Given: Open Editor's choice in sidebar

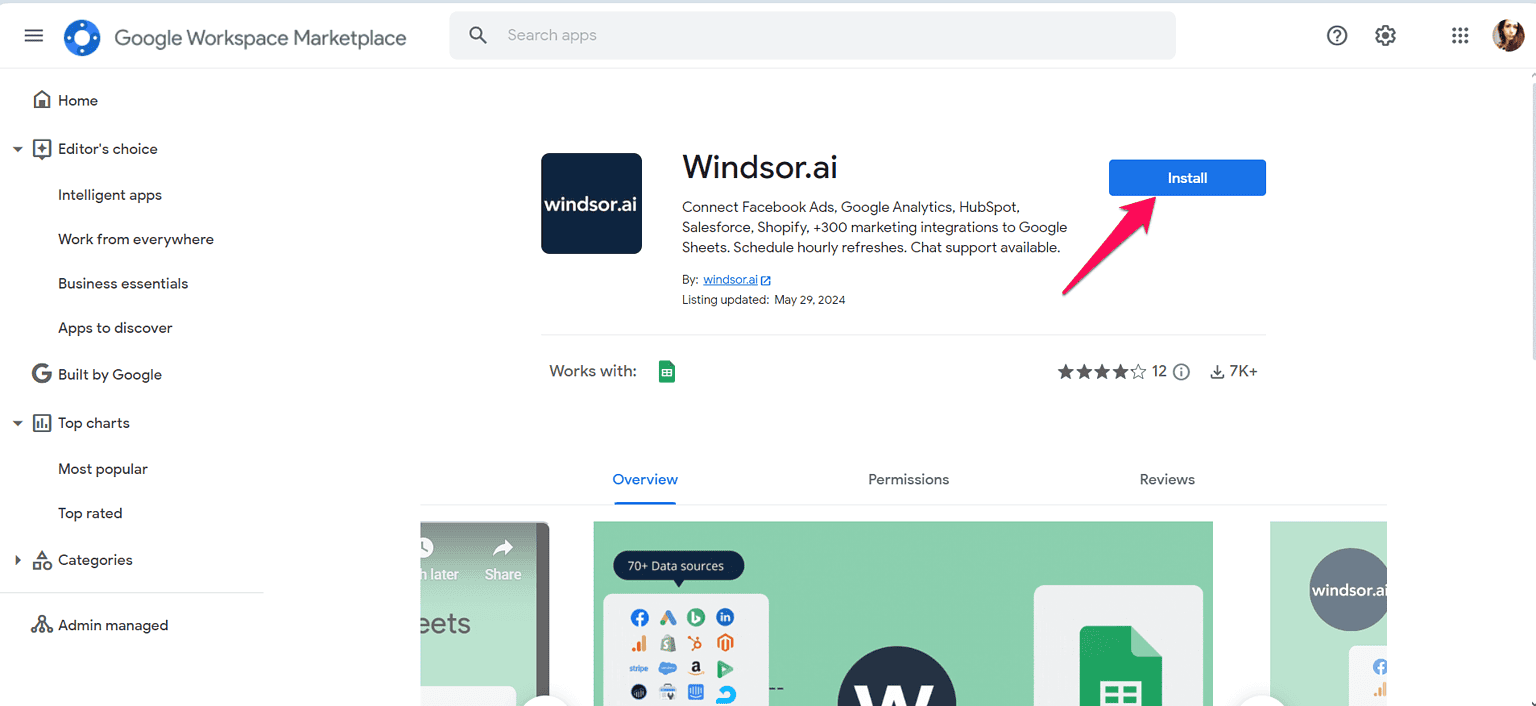Looking at the screenshot, I should pyautogui.click(x=107, y=149).
